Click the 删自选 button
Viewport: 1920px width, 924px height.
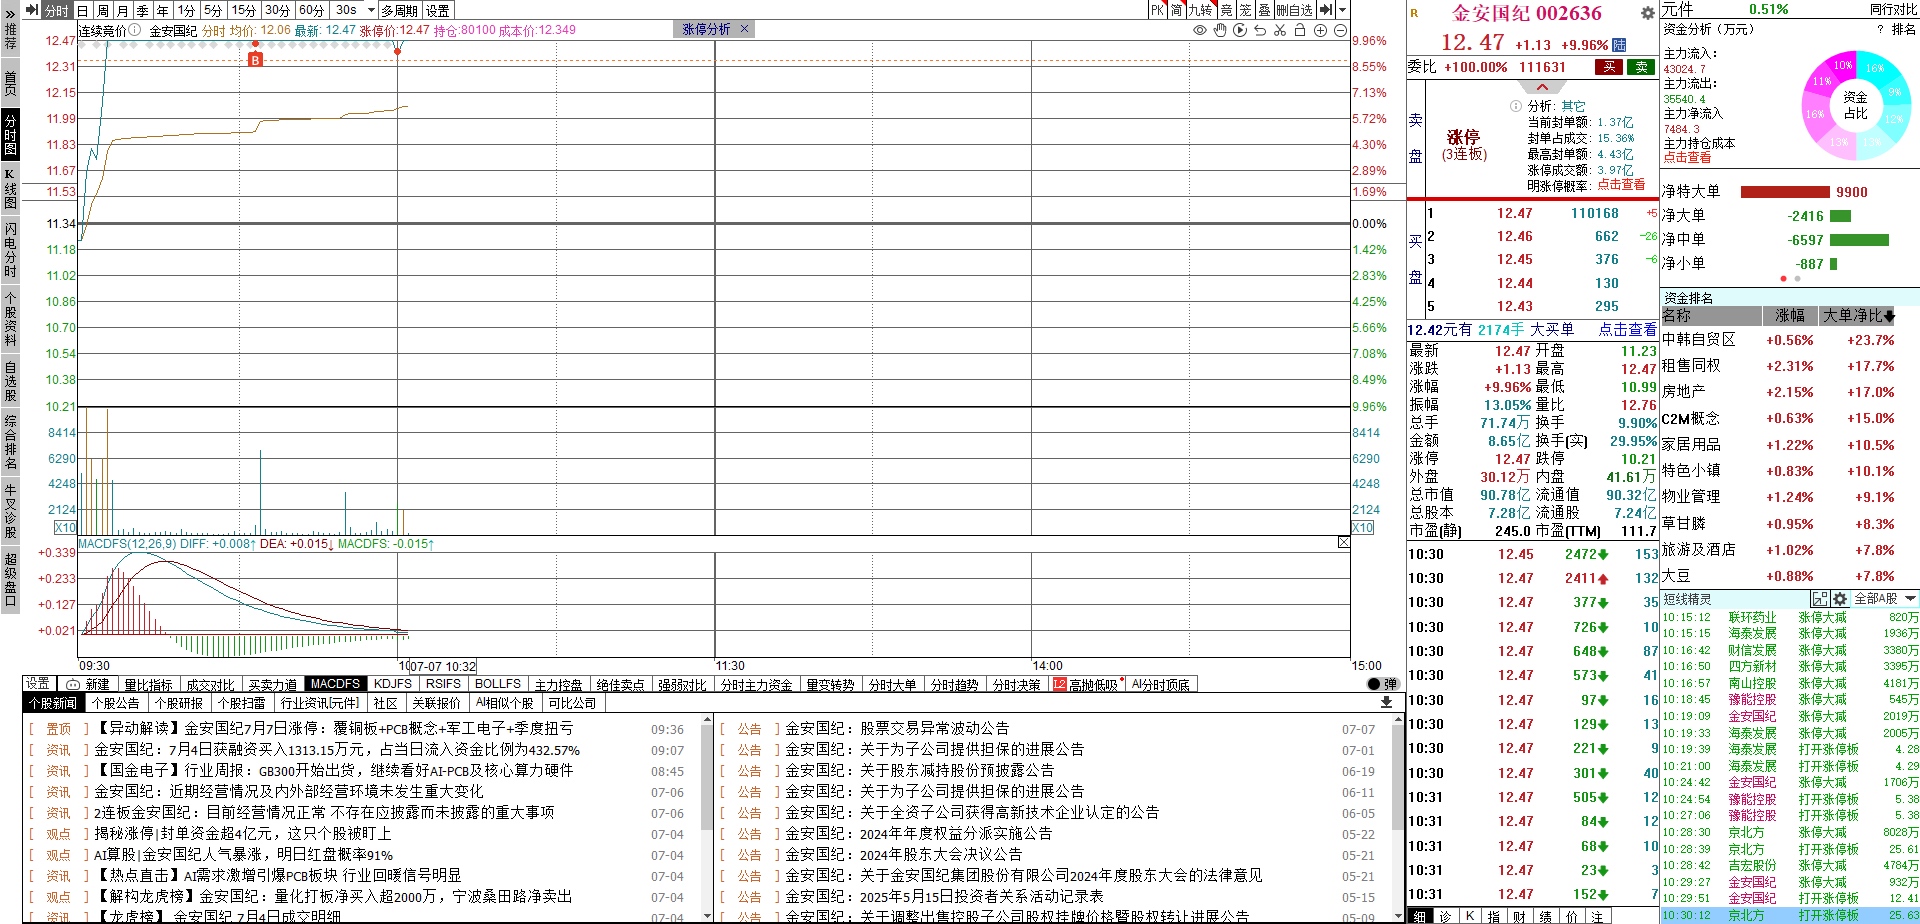pos(1295,10)
